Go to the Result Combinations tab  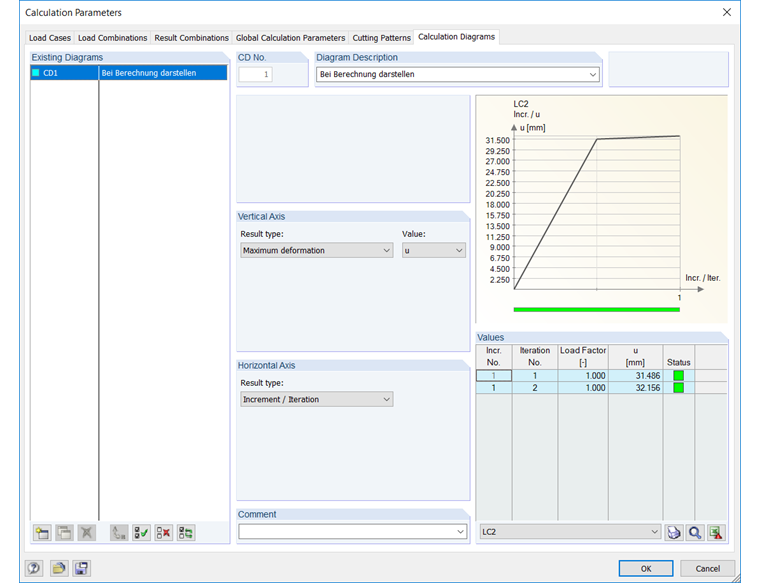click(x=191, y=38)
